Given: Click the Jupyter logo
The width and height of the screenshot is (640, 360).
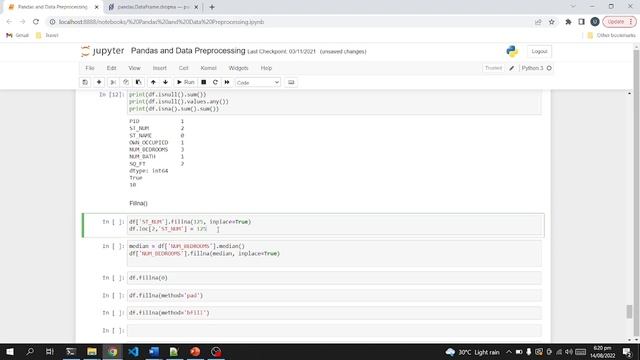Looking at the screenshot, I should [102, 51].
